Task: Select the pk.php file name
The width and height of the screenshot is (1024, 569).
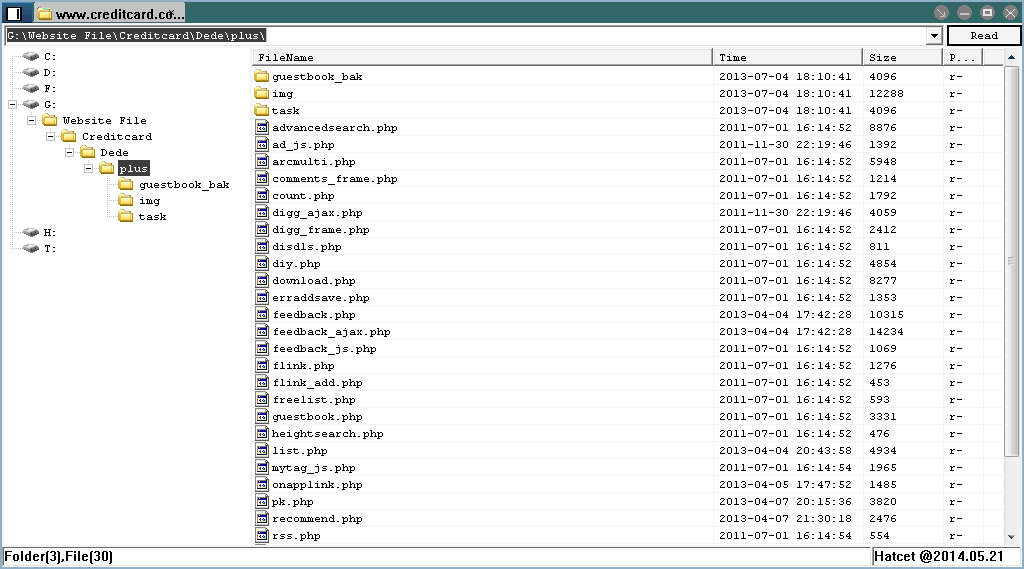Action: (x=293, y=502)
